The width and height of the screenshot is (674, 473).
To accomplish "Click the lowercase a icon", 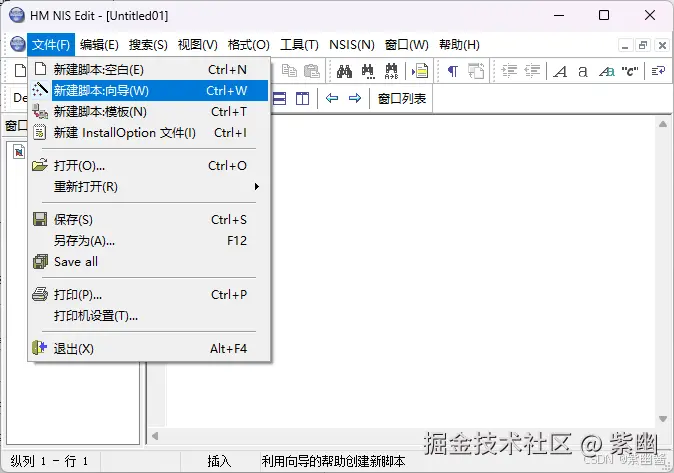I will (x=582, y=71).
